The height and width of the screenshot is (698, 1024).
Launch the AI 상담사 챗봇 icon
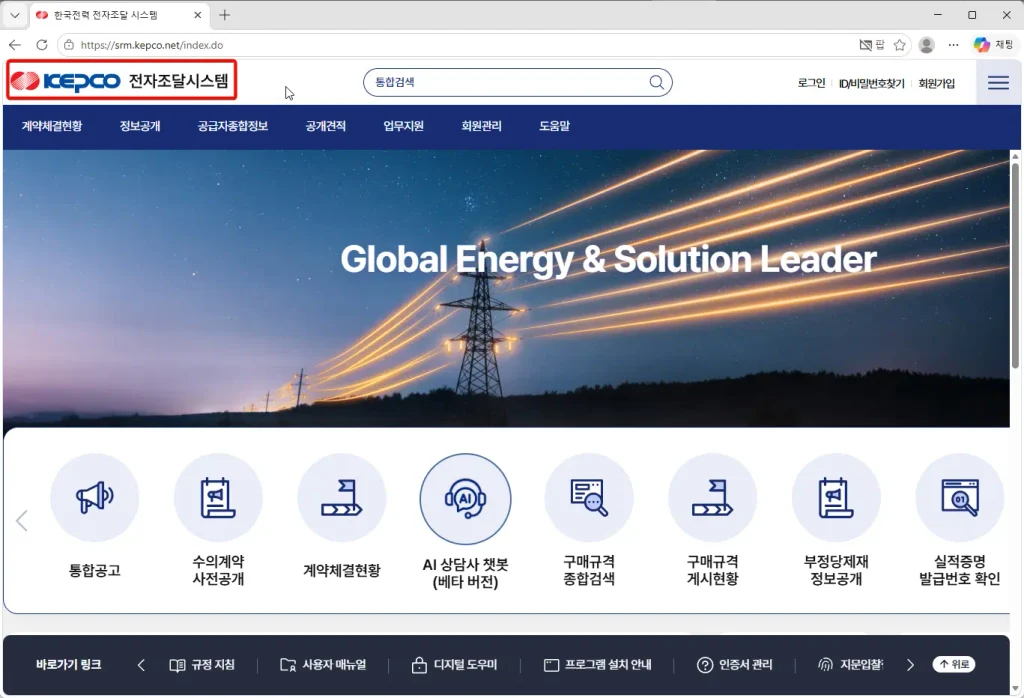pyautogui.click(x=466, y=499)
